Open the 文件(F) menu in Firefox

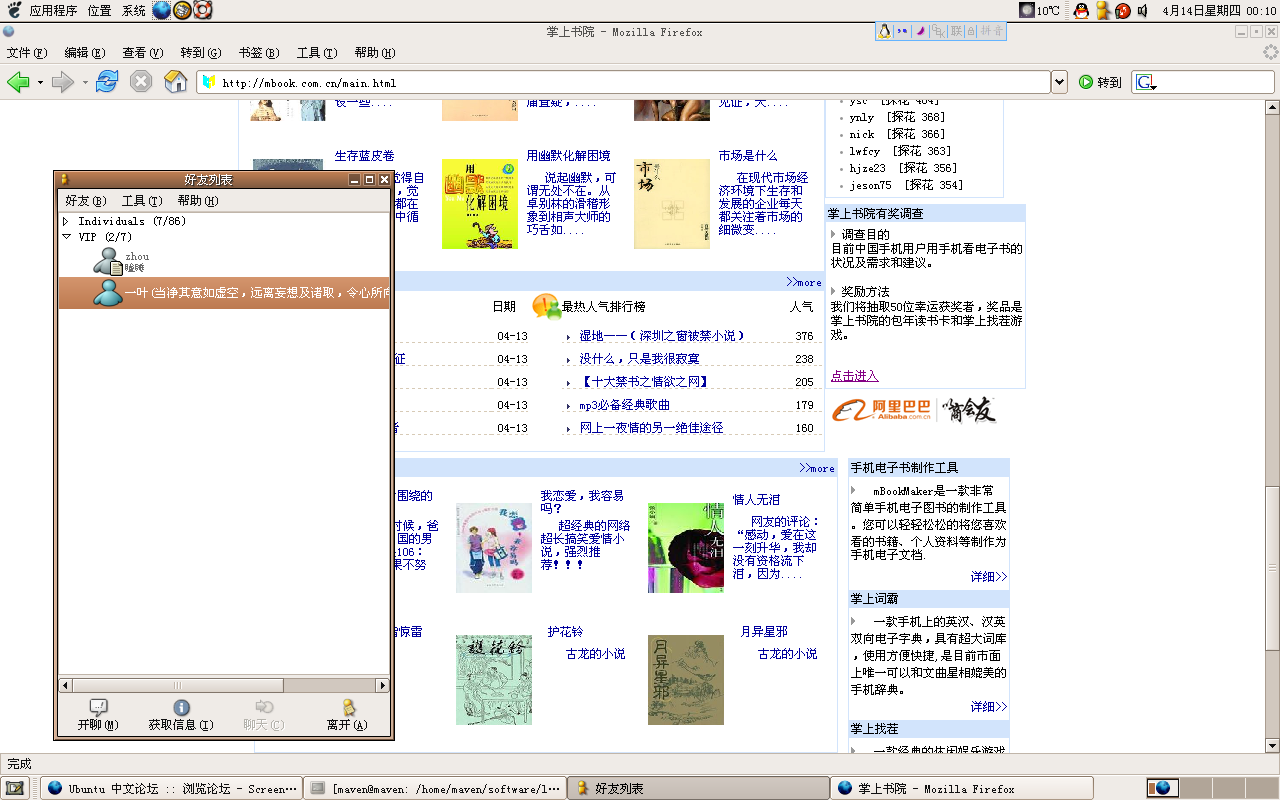[x=27, y=53]
